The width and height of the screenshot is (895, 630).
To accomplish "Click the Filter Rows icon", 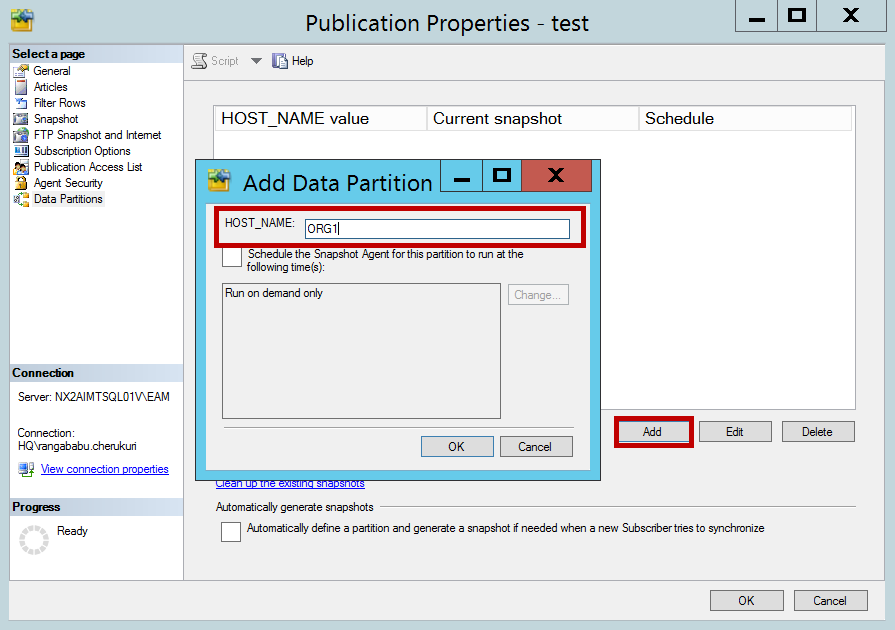I will click(x=21, y=103).
